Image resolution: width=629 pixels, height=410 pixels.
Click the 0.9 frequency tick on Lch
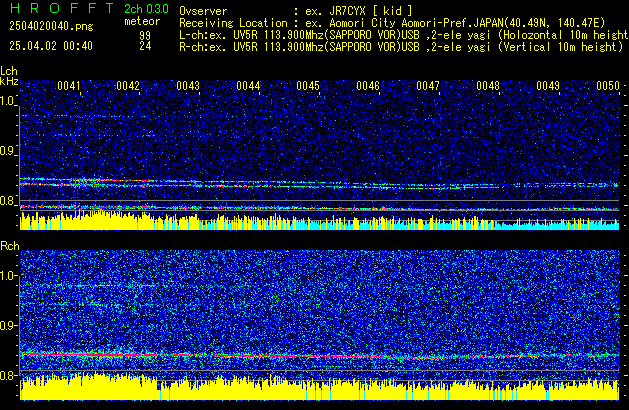pyautogui.click(x=8, y=151)
